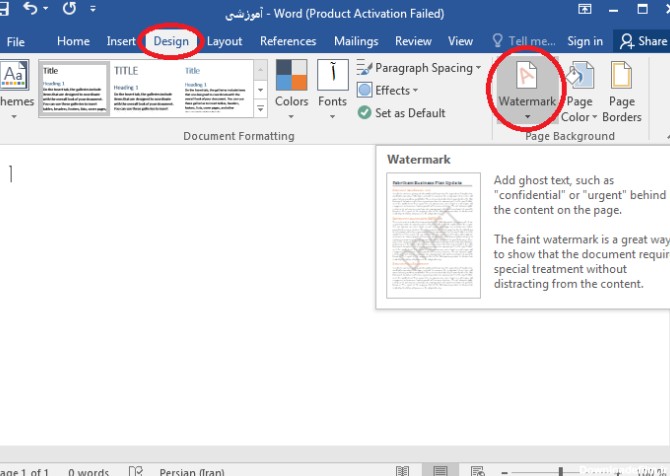This screenshot has width=670, height=476.
Task: Click the proofing check icon in status bar
Action: pyautogui.click(x=137, y=470)
